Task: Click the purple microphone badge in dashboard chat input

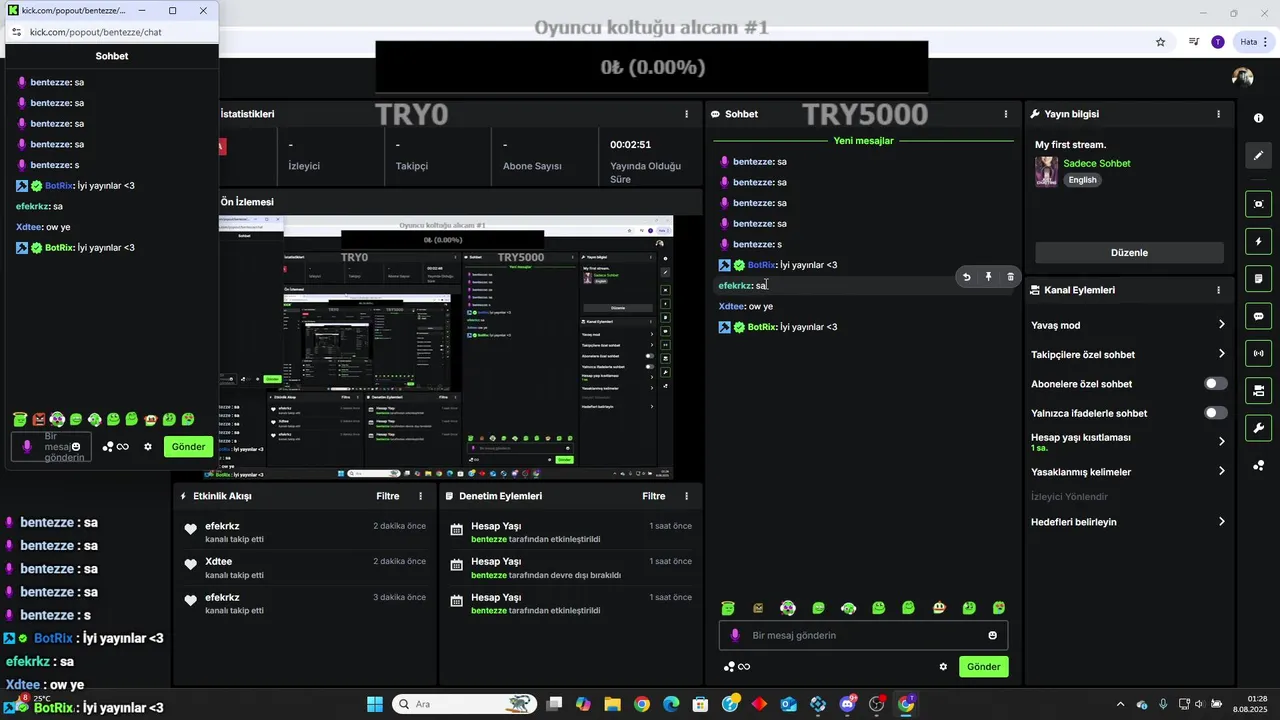Action: click(x=735, y=635)
